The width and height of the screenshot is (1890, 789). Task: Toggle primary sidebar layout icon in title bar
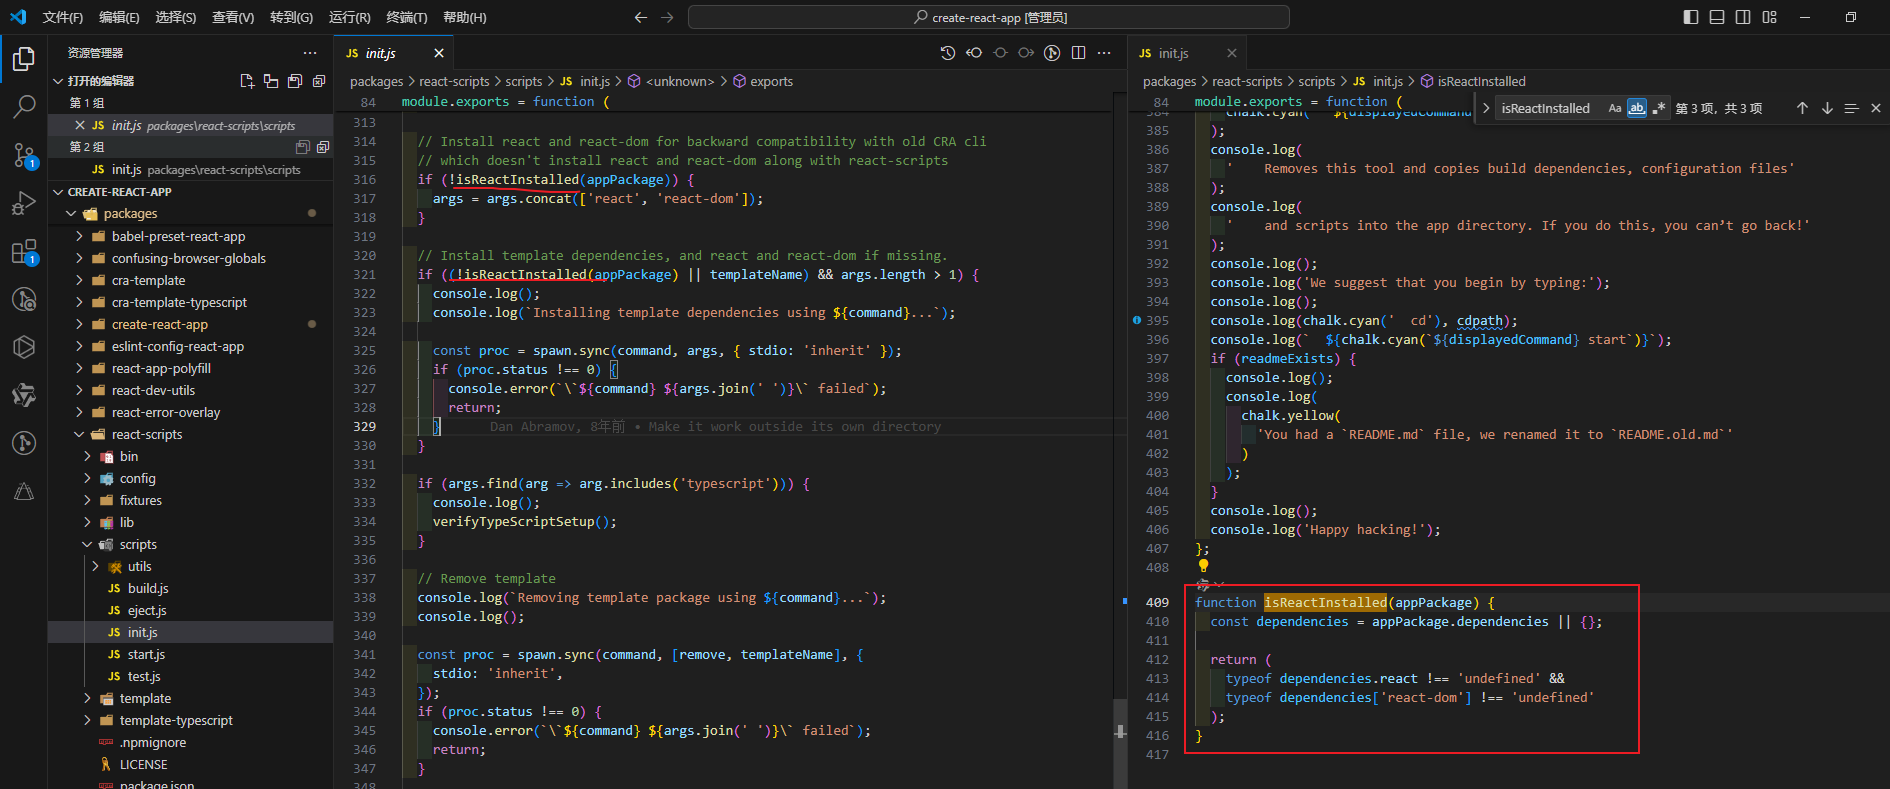click(x=1691, y=17)
